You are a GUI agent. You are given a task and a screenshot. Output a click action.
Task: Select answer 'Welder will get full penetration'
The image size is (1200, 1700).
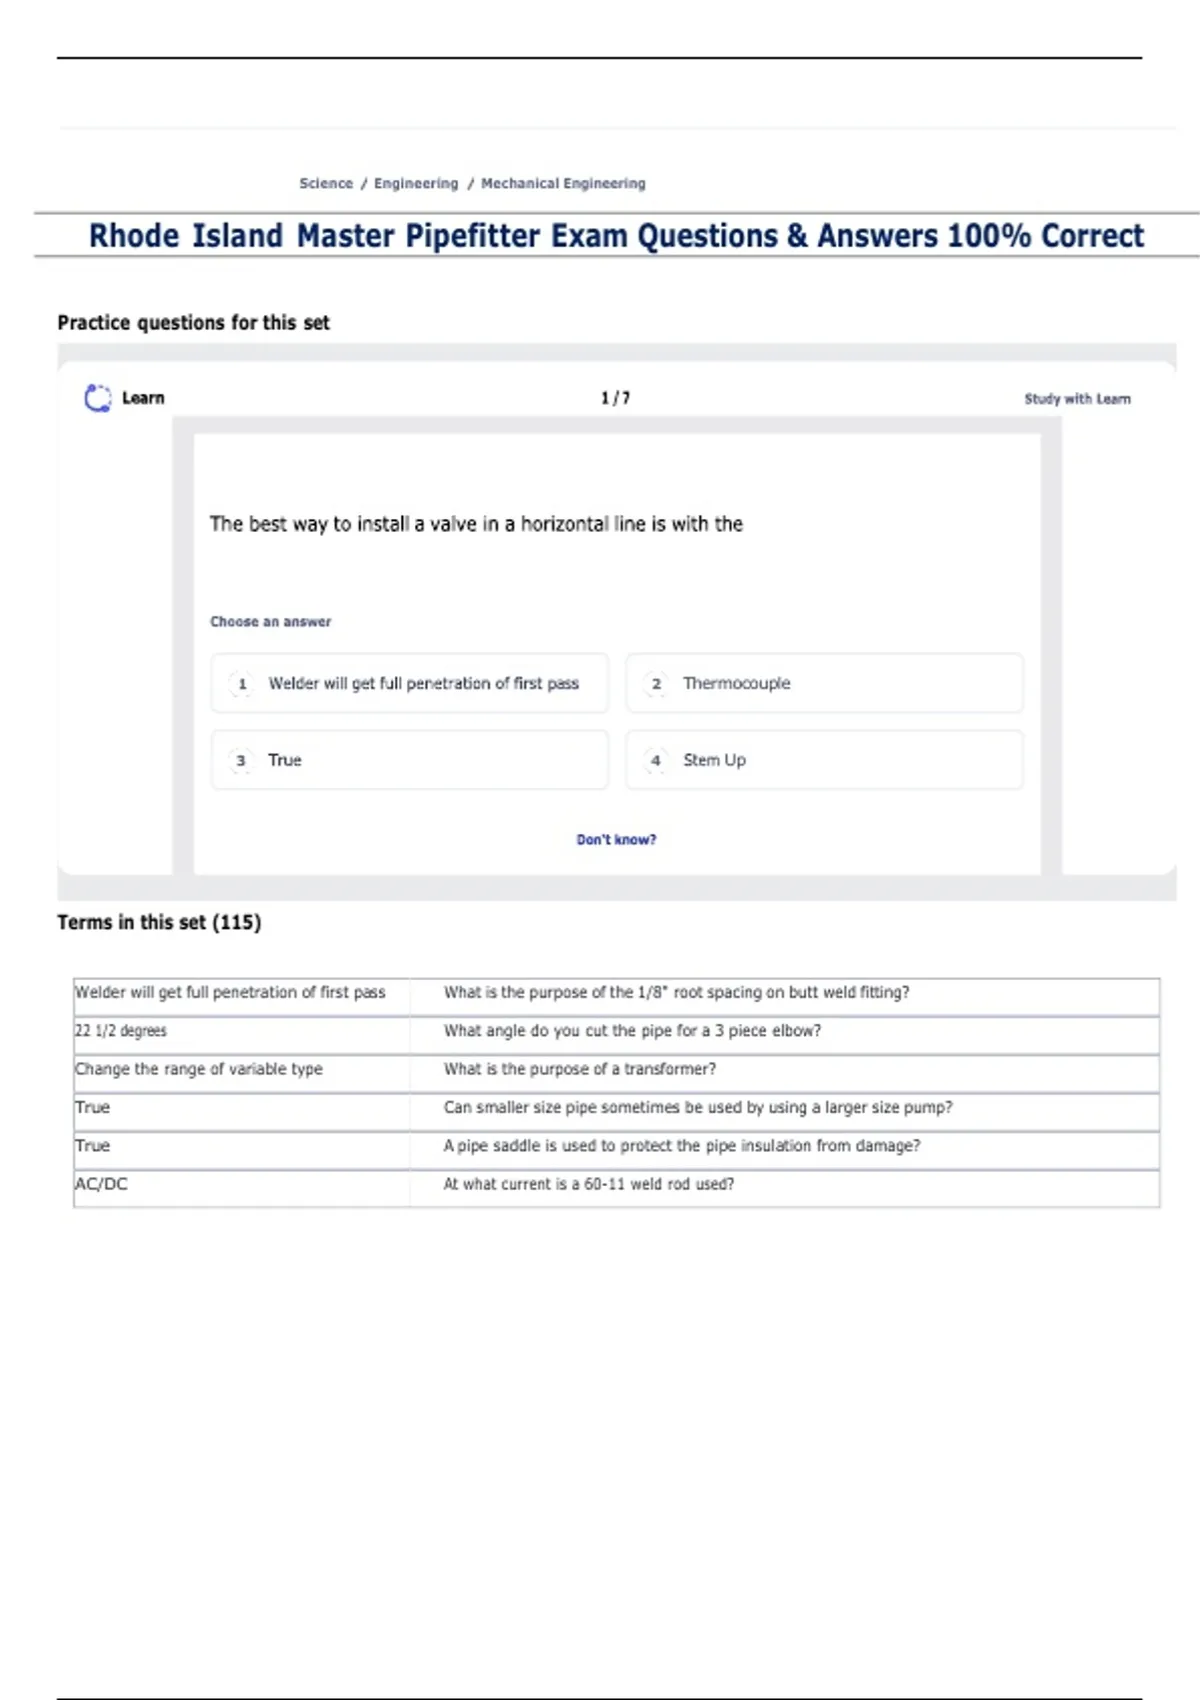coord(423,684)
